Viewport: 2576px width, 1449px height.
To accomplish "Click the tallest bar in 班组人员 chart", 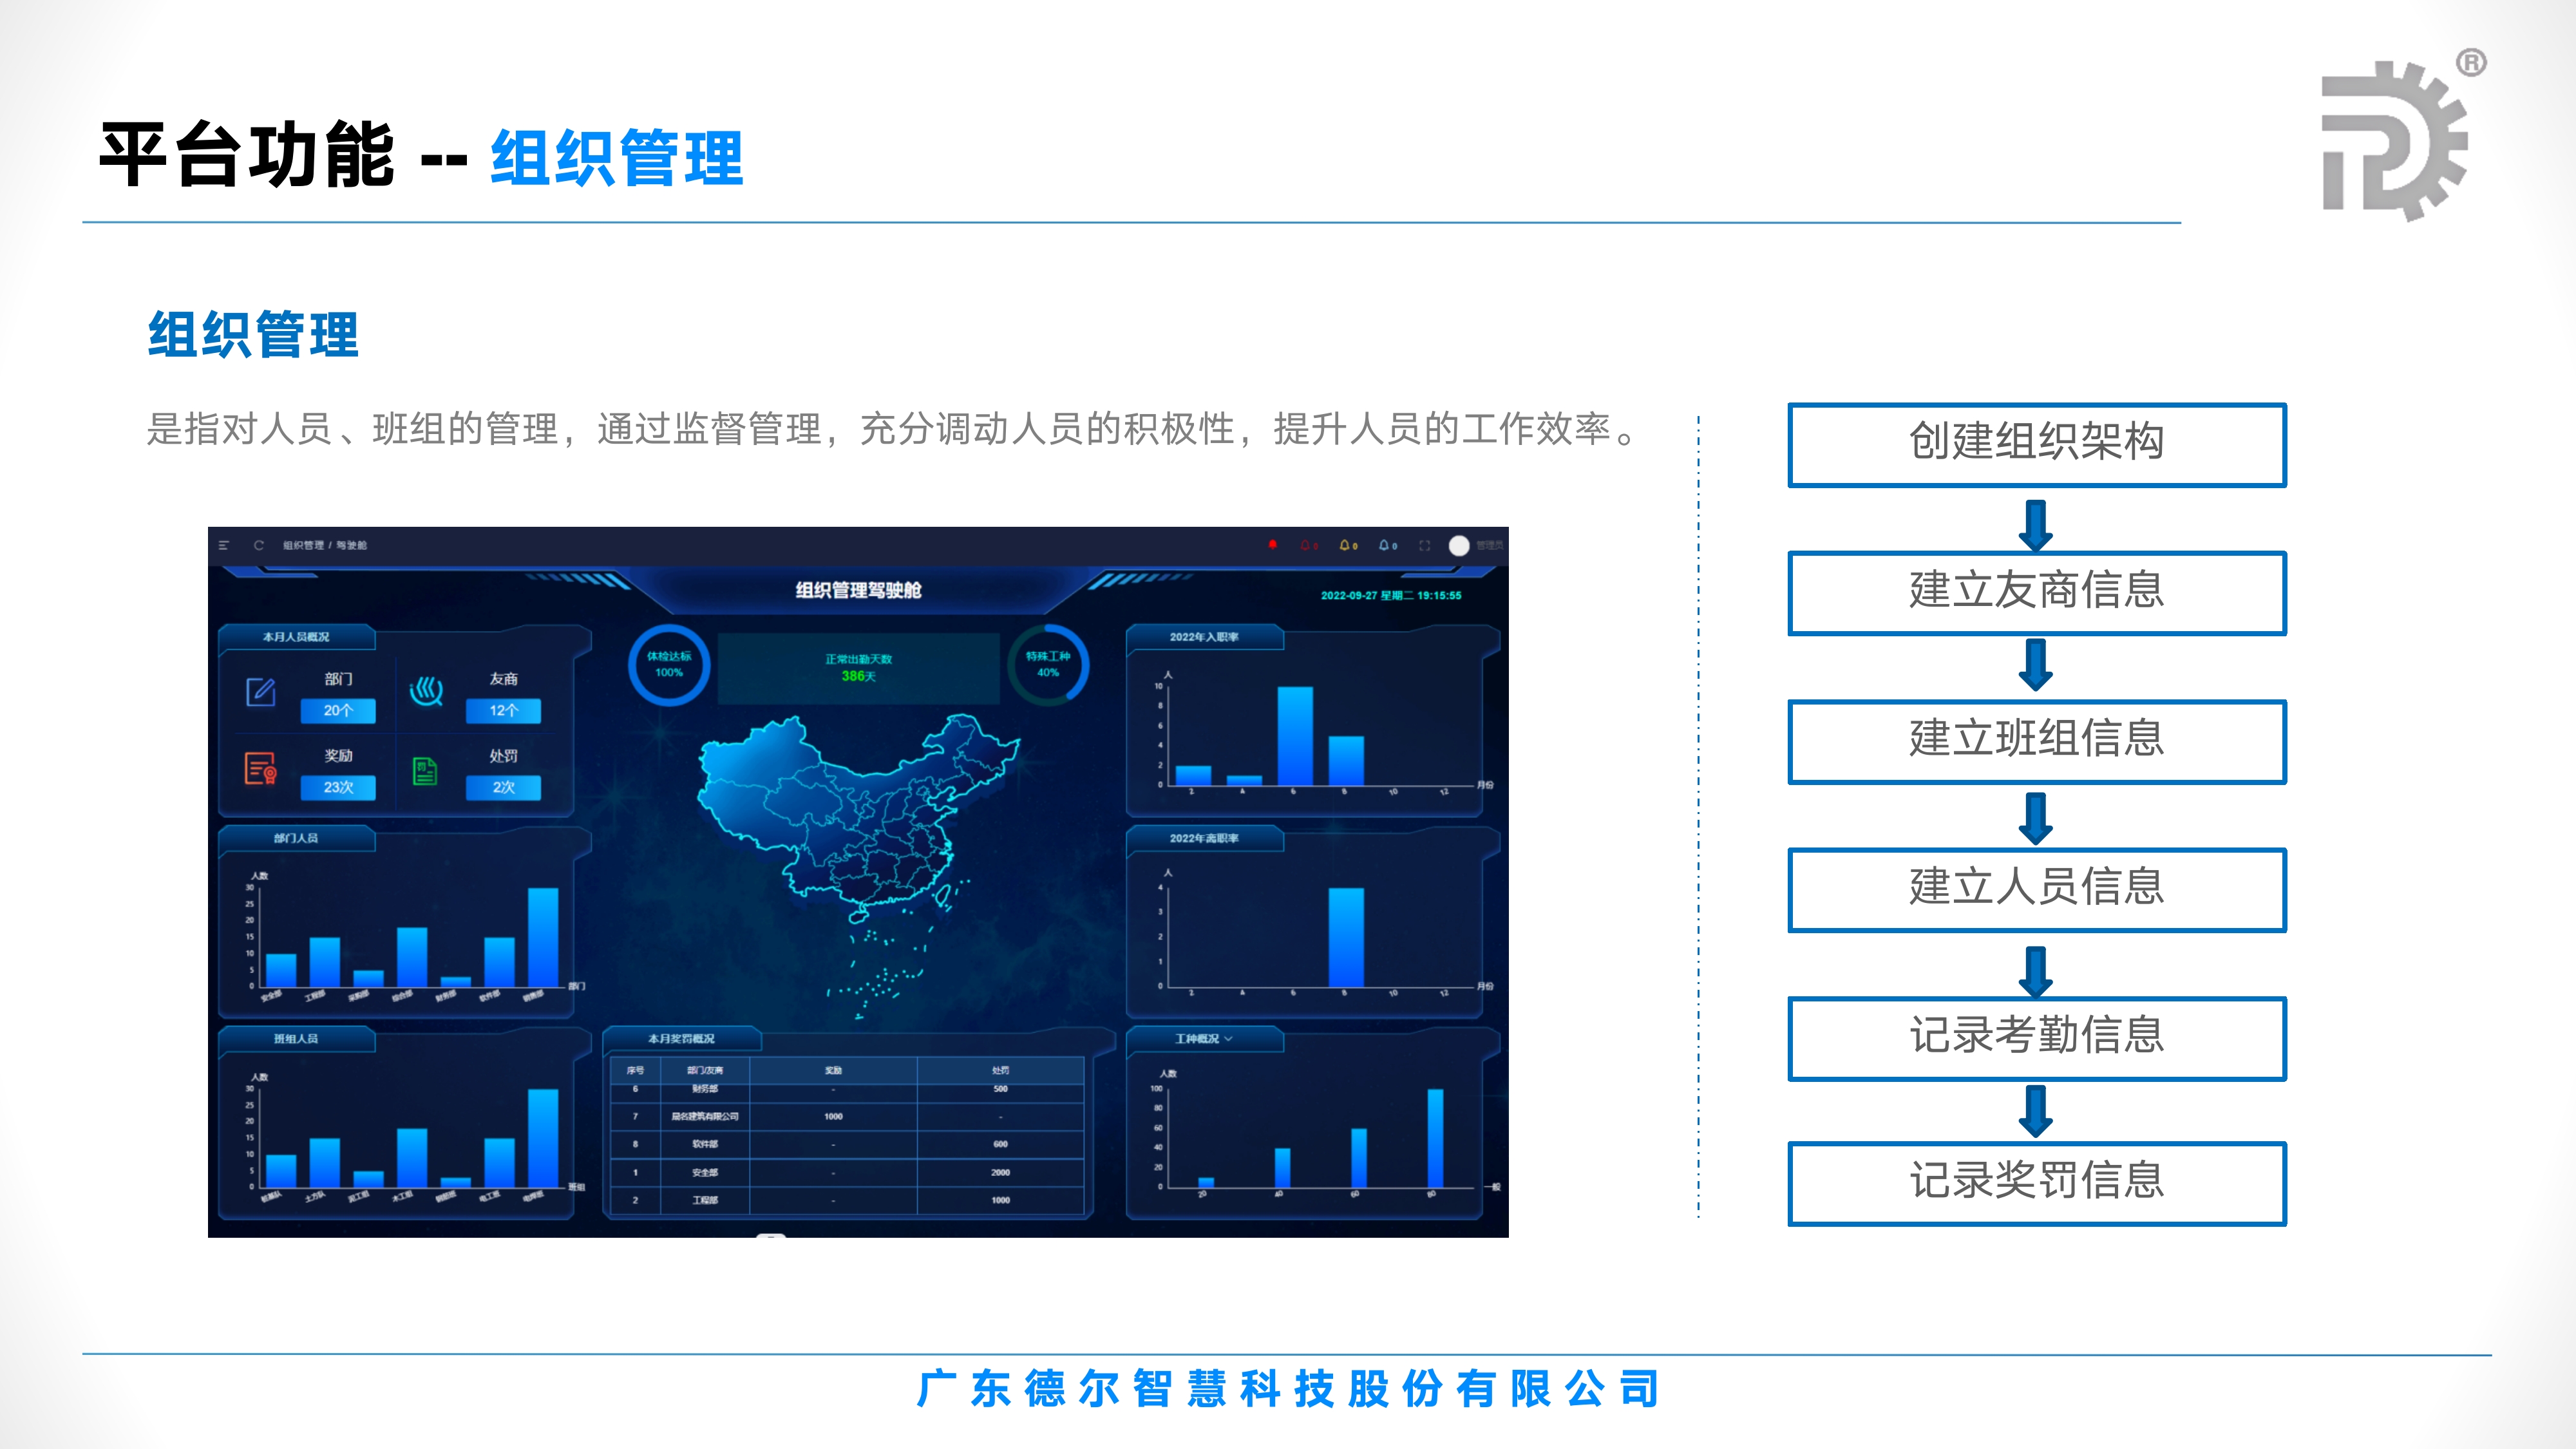I will pos(543,1138).
